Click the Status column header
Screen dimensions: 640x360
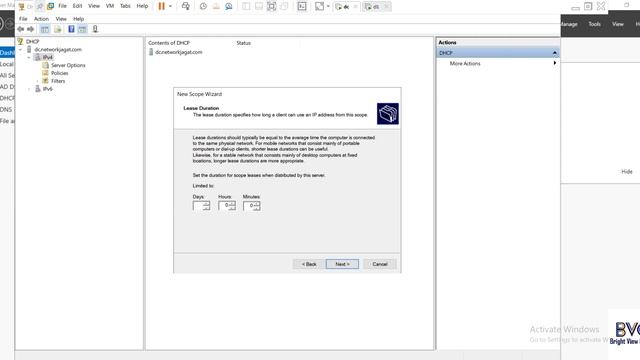pos(243,43)
